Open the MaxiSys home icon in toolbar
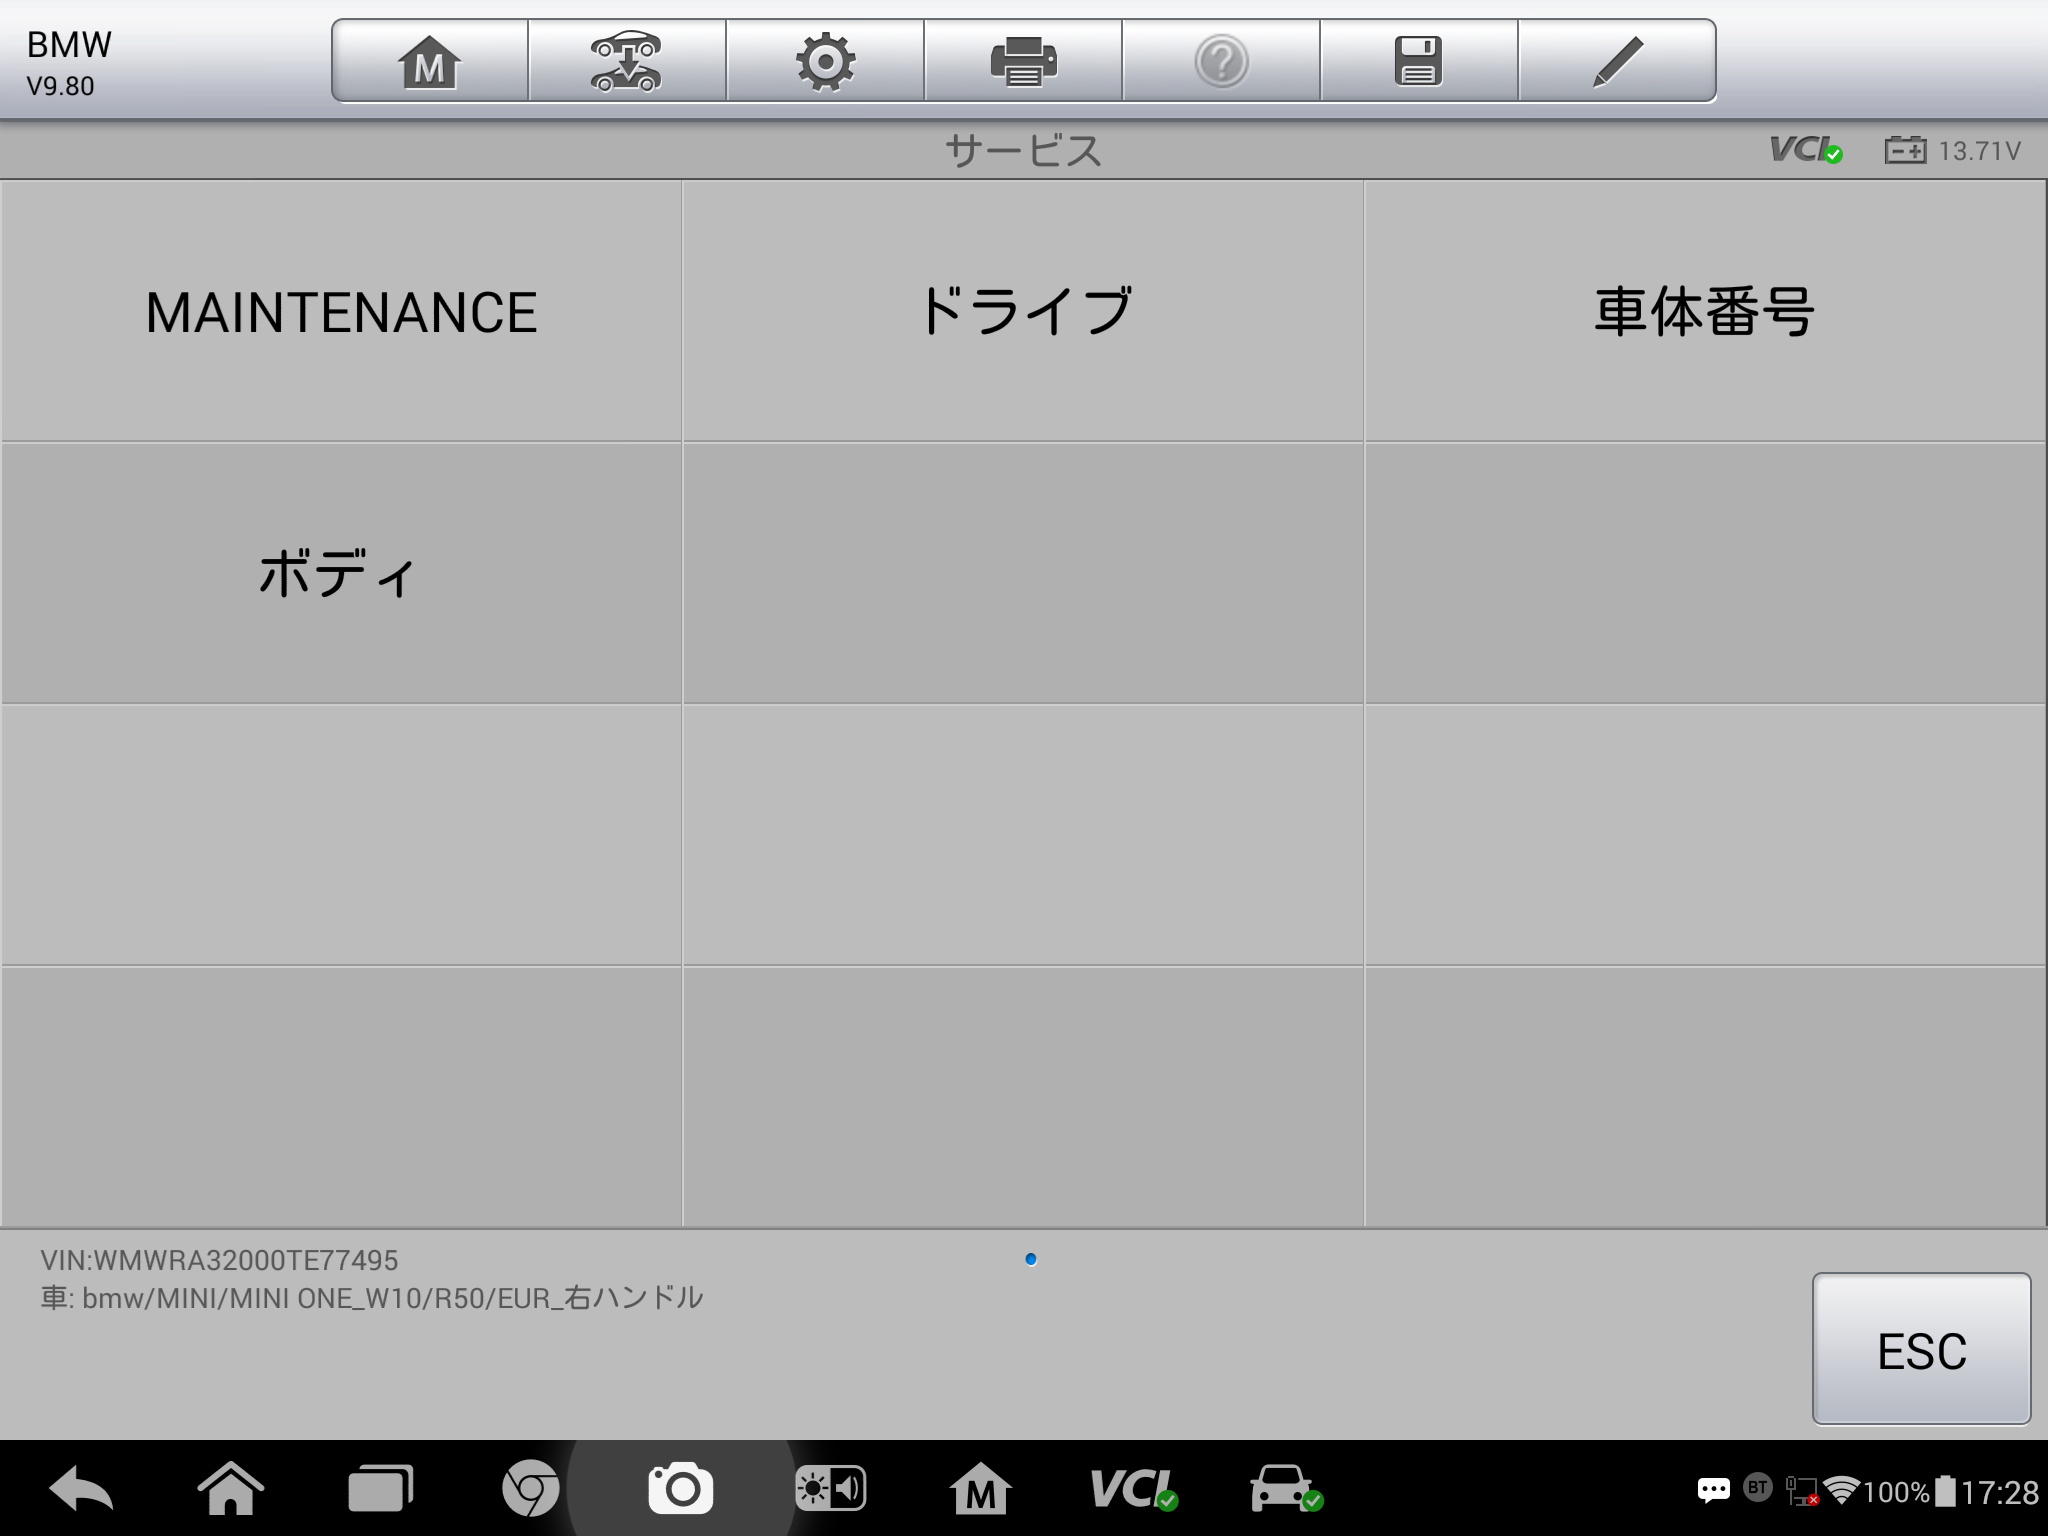 (x=430, y=61)
